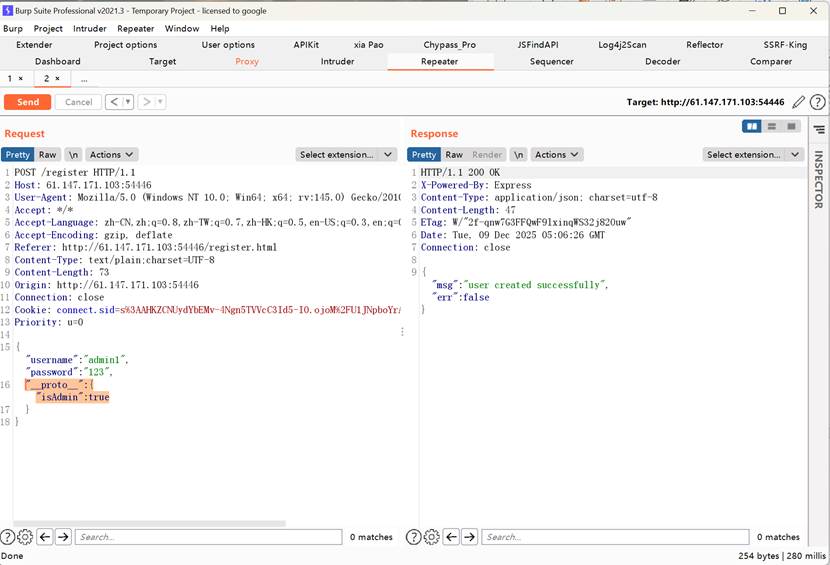Toggle response \n non-printable characters button
The height and width of the screenshot is (565, 830).
point(518,155)
